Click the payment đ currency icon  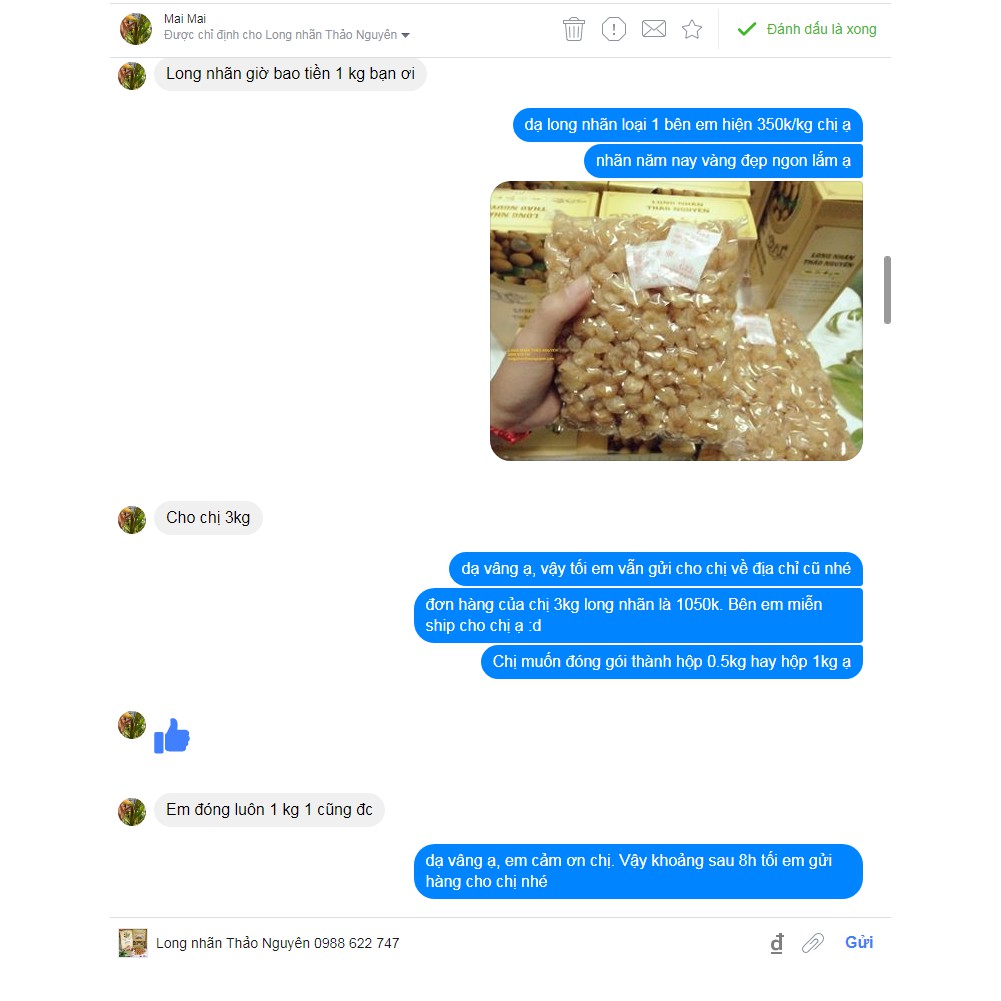(x=776, y=943)
